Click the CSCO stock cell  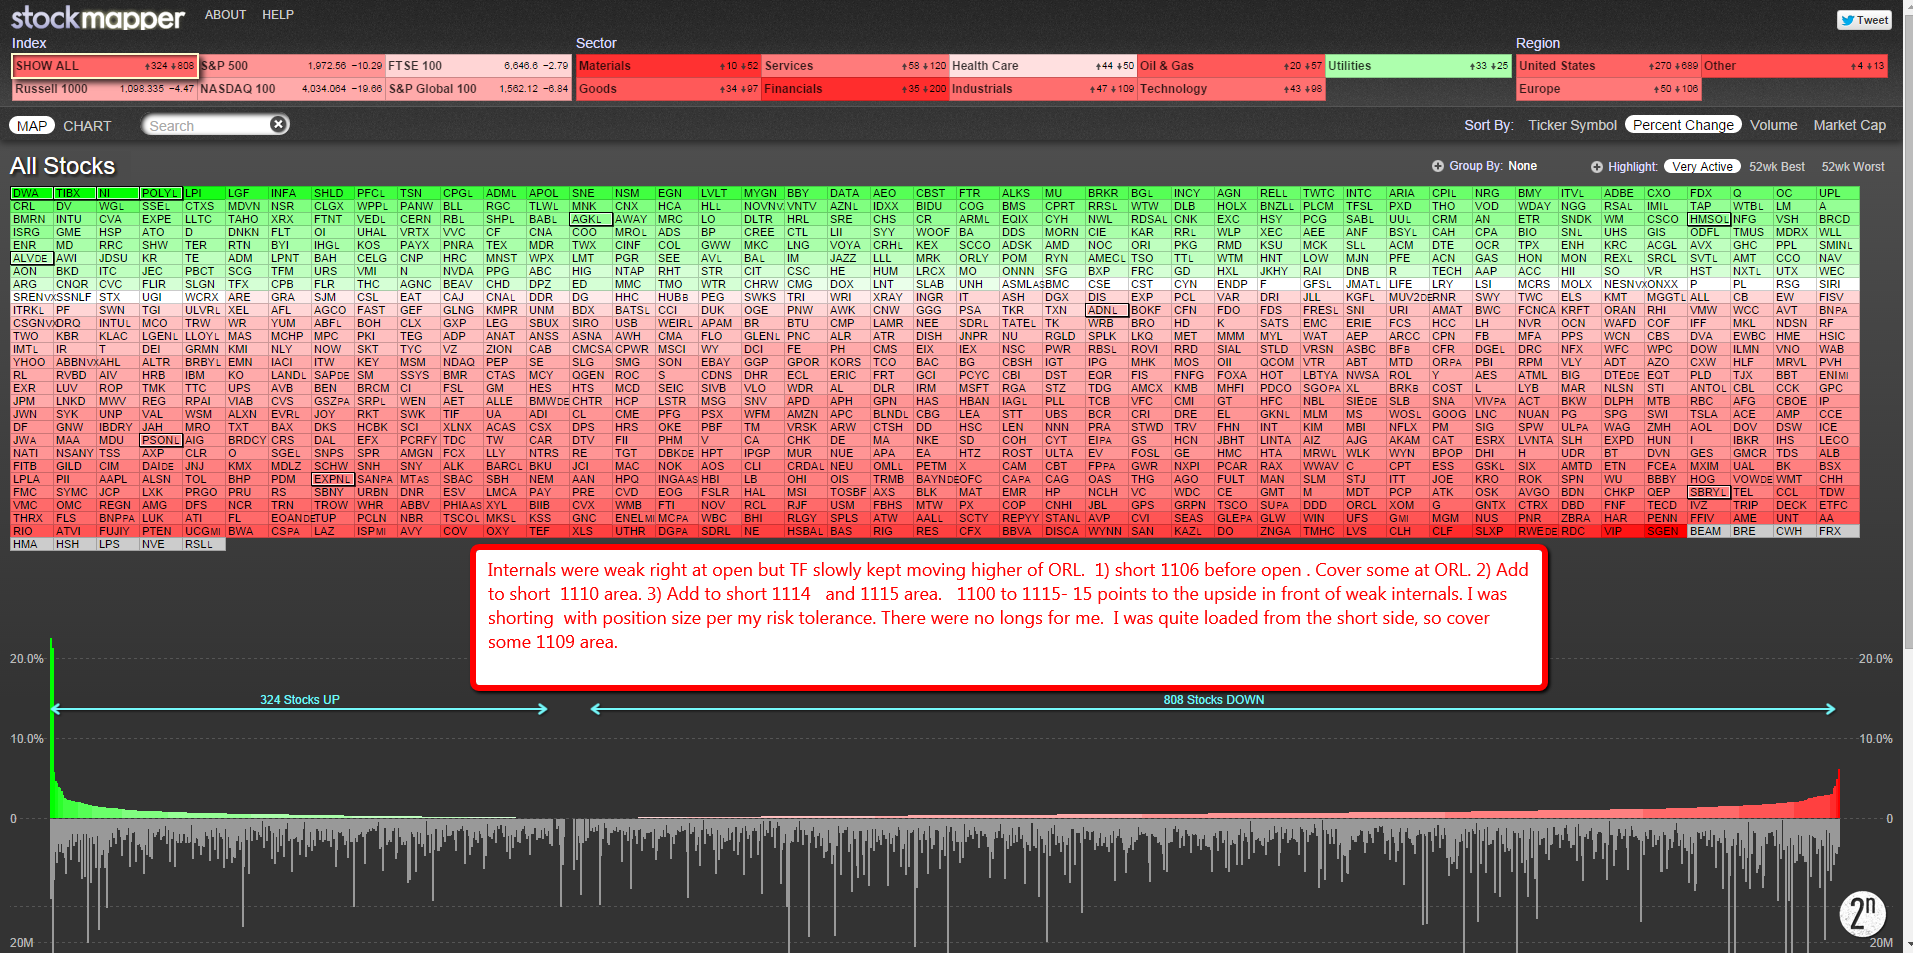[x=1665, y=219]
